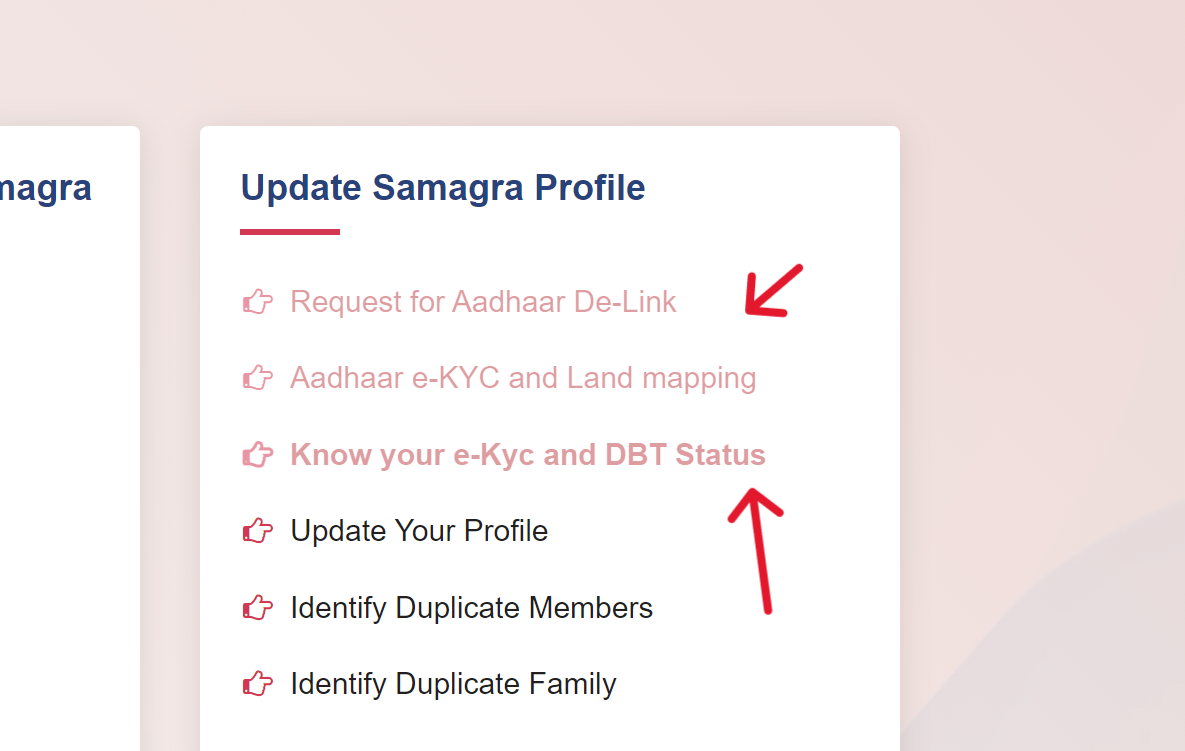Open Update Your Profile

coord(419,530)
